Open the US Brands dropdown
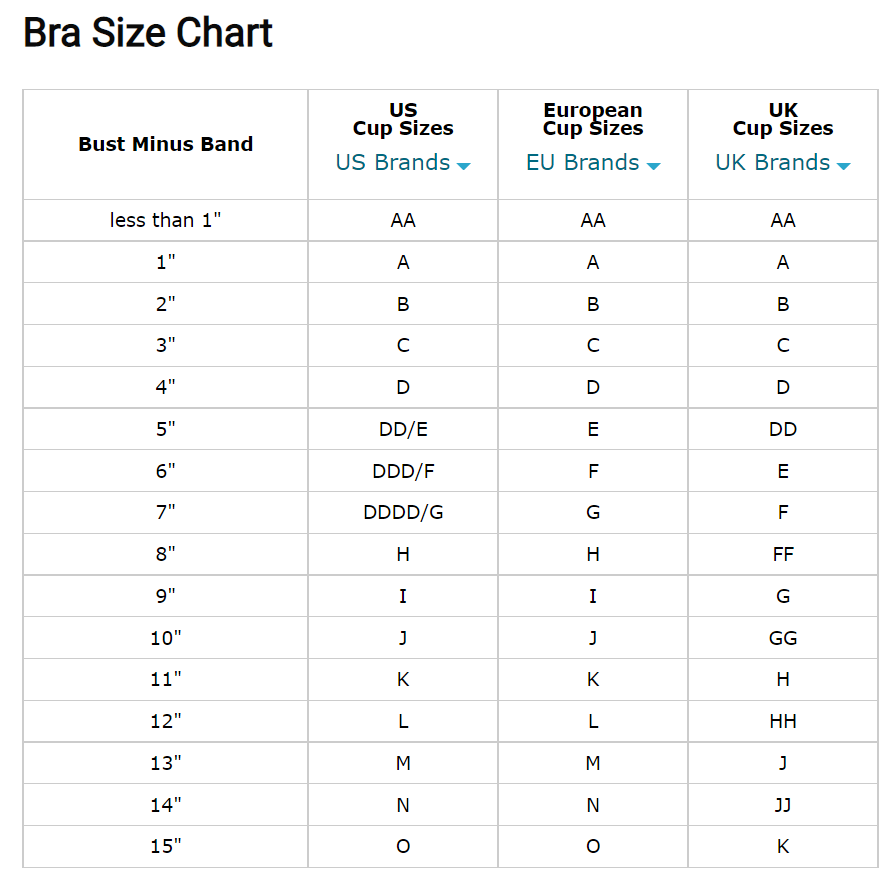Viewport: 895px width, 887px height. pyautogui.click(x=402, y=163)
